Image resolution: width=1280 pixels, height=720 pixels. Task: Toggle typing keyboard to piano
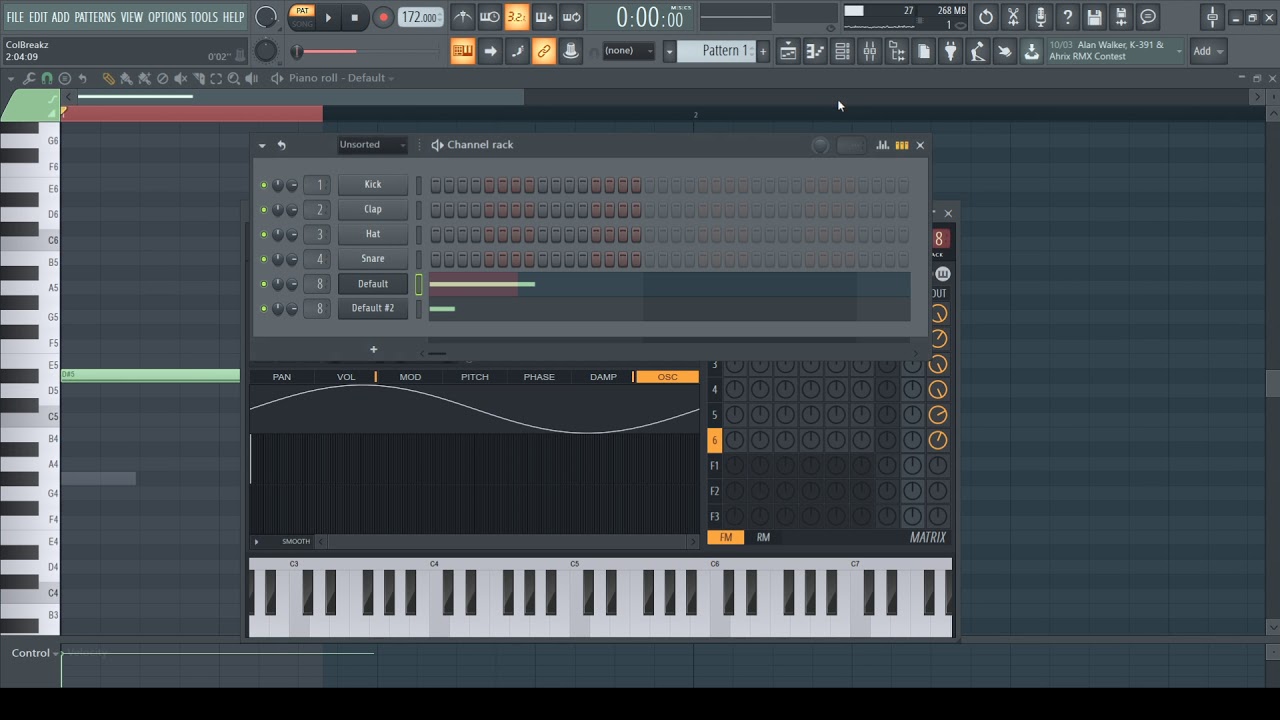click(x=462, y=51)
